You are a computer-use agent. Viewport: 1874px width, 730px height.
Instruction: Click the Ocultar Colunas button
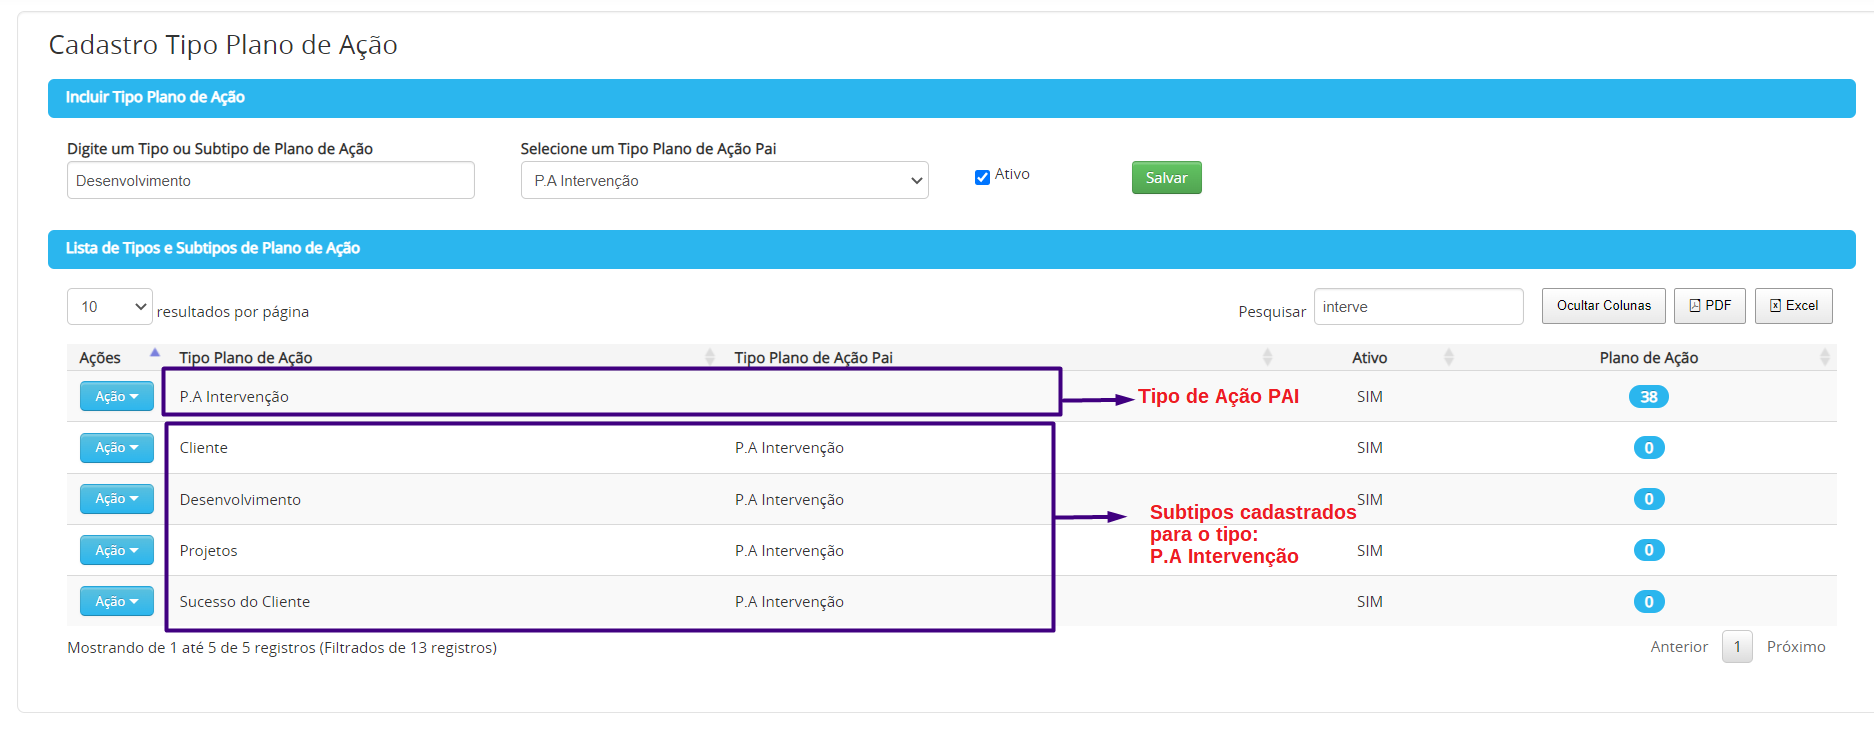pos(1604,306)
